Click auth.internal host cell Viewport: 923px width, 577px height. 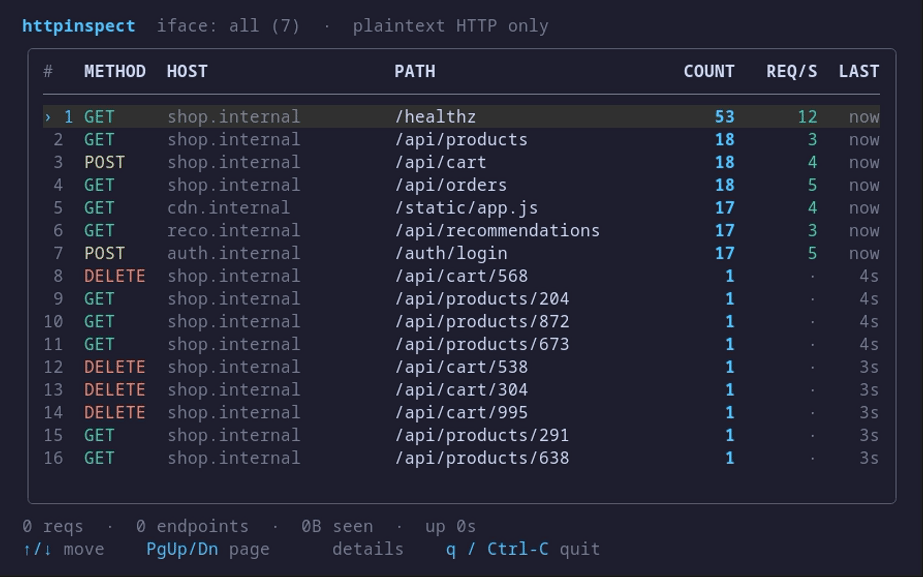[x=233, y=253]
